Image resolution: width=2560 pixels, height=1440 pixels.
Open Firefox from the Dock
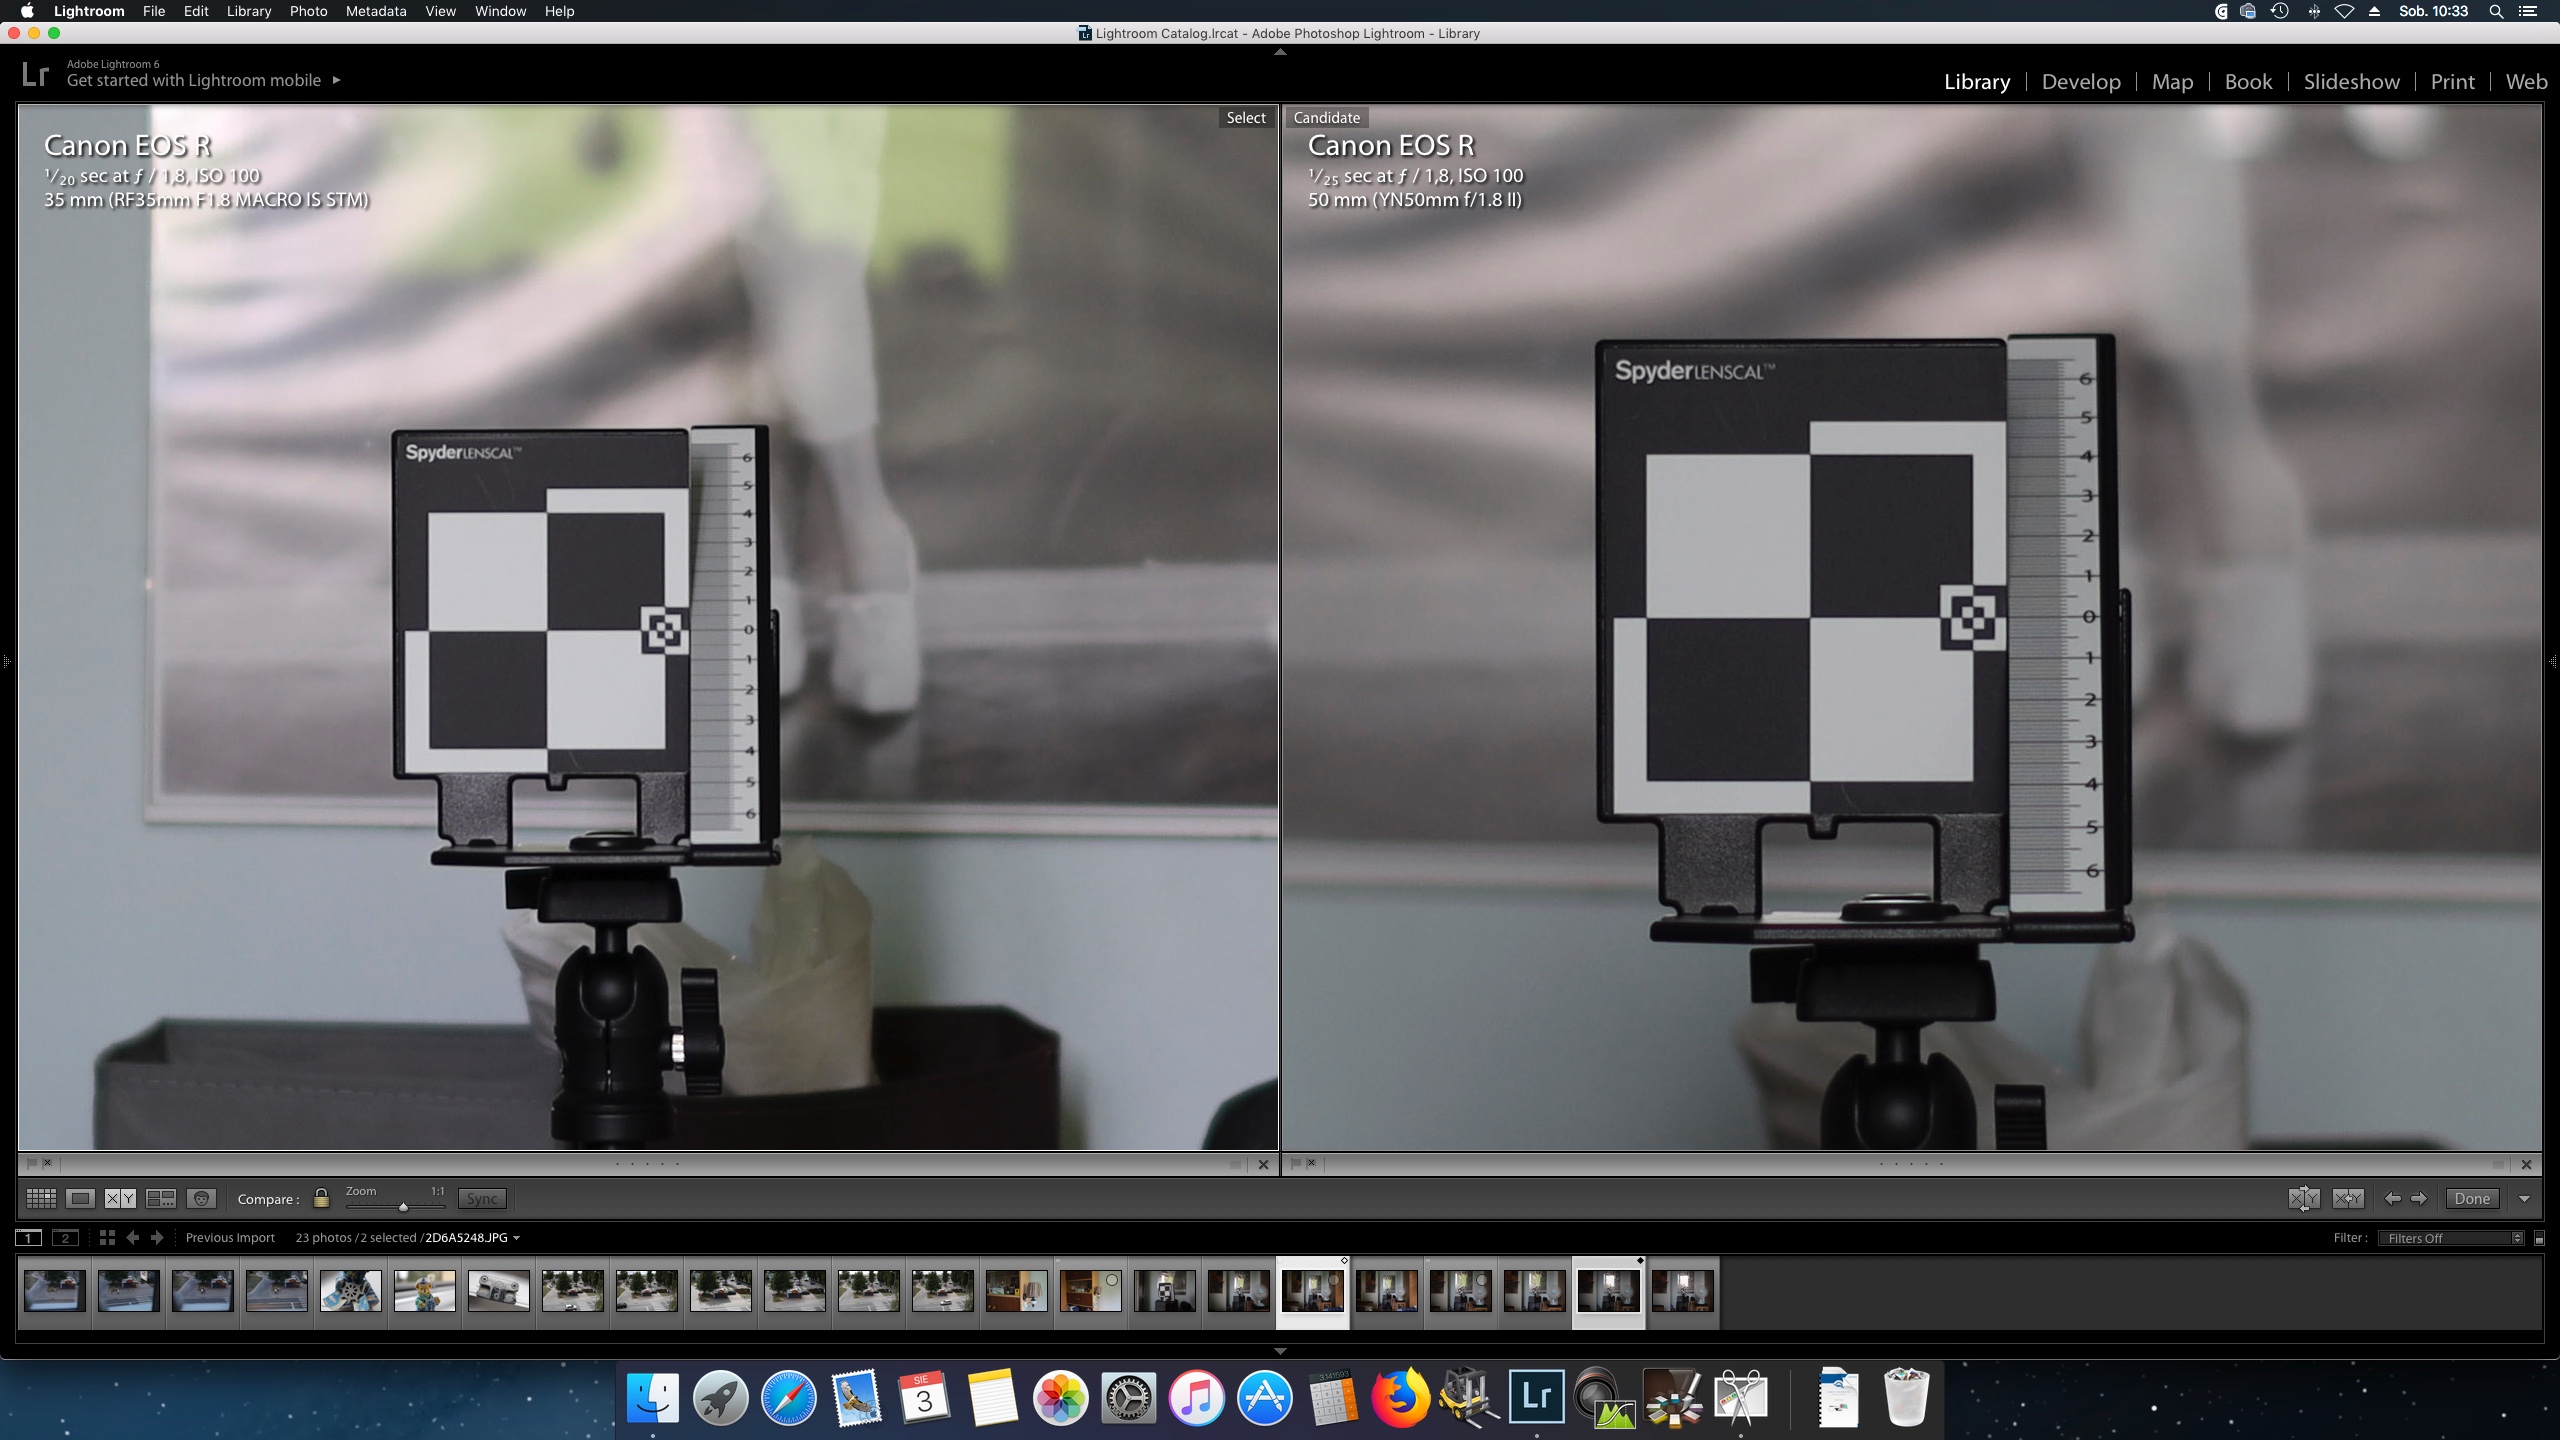(x=1399, y=1398)
